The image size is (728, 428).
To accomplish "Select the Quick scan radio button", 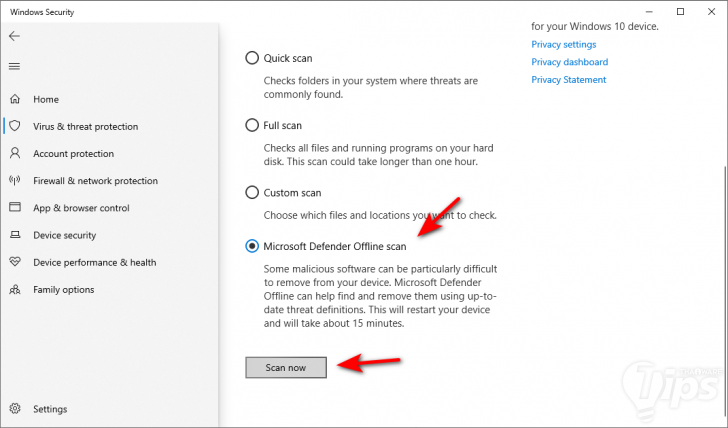I will coord(252,58).
